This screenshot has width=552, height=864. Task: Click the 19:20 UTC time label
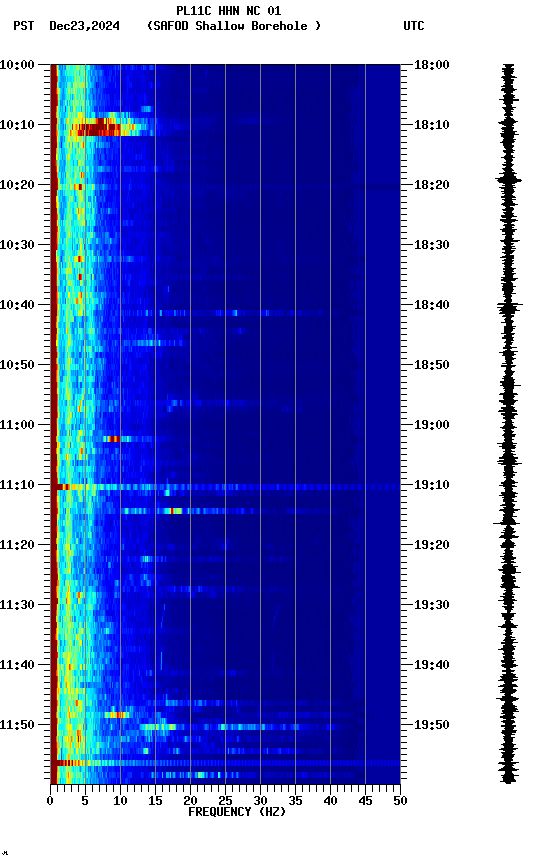pyautogui.click(x=432, y=546)
